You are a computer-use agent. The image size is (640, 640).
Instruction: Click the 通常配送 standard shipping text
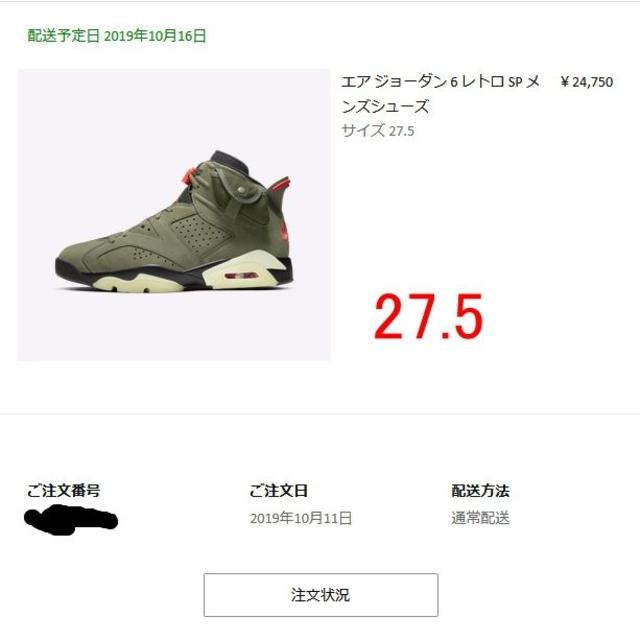point(480,518)
